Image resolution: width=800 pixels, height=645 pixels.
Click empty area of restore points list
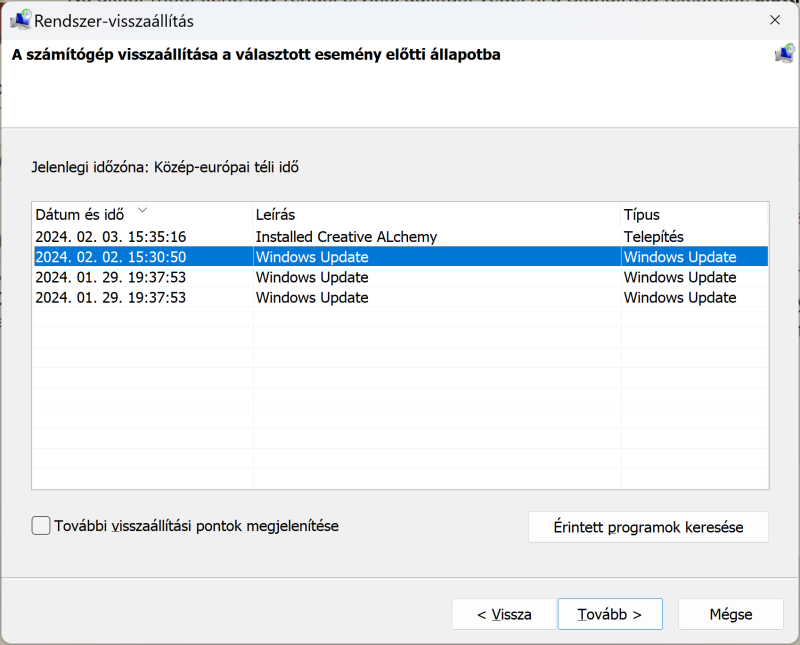(x=400, y=400)
